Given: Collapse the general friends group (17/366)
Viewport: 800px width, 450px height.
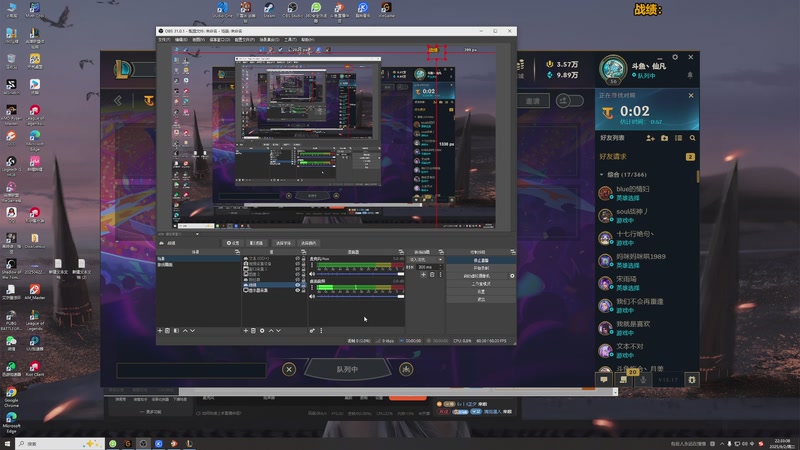Looking at the screenshot, I should (602, 174).
